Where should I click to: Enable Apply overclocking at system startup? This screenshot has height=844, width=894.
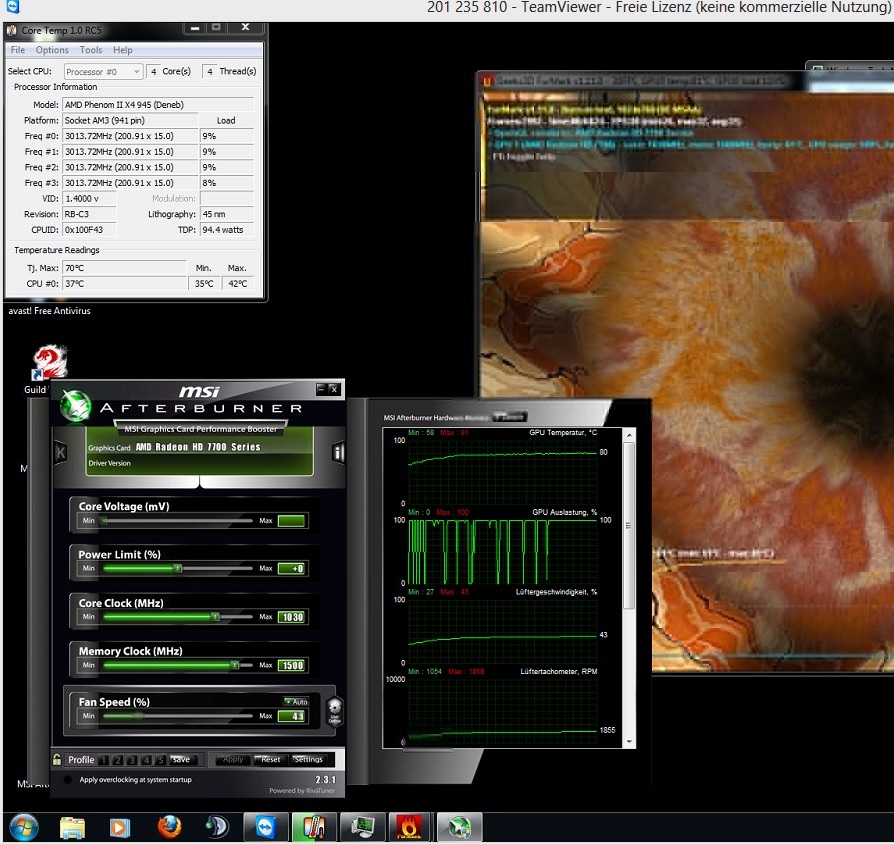pos(68,780)
